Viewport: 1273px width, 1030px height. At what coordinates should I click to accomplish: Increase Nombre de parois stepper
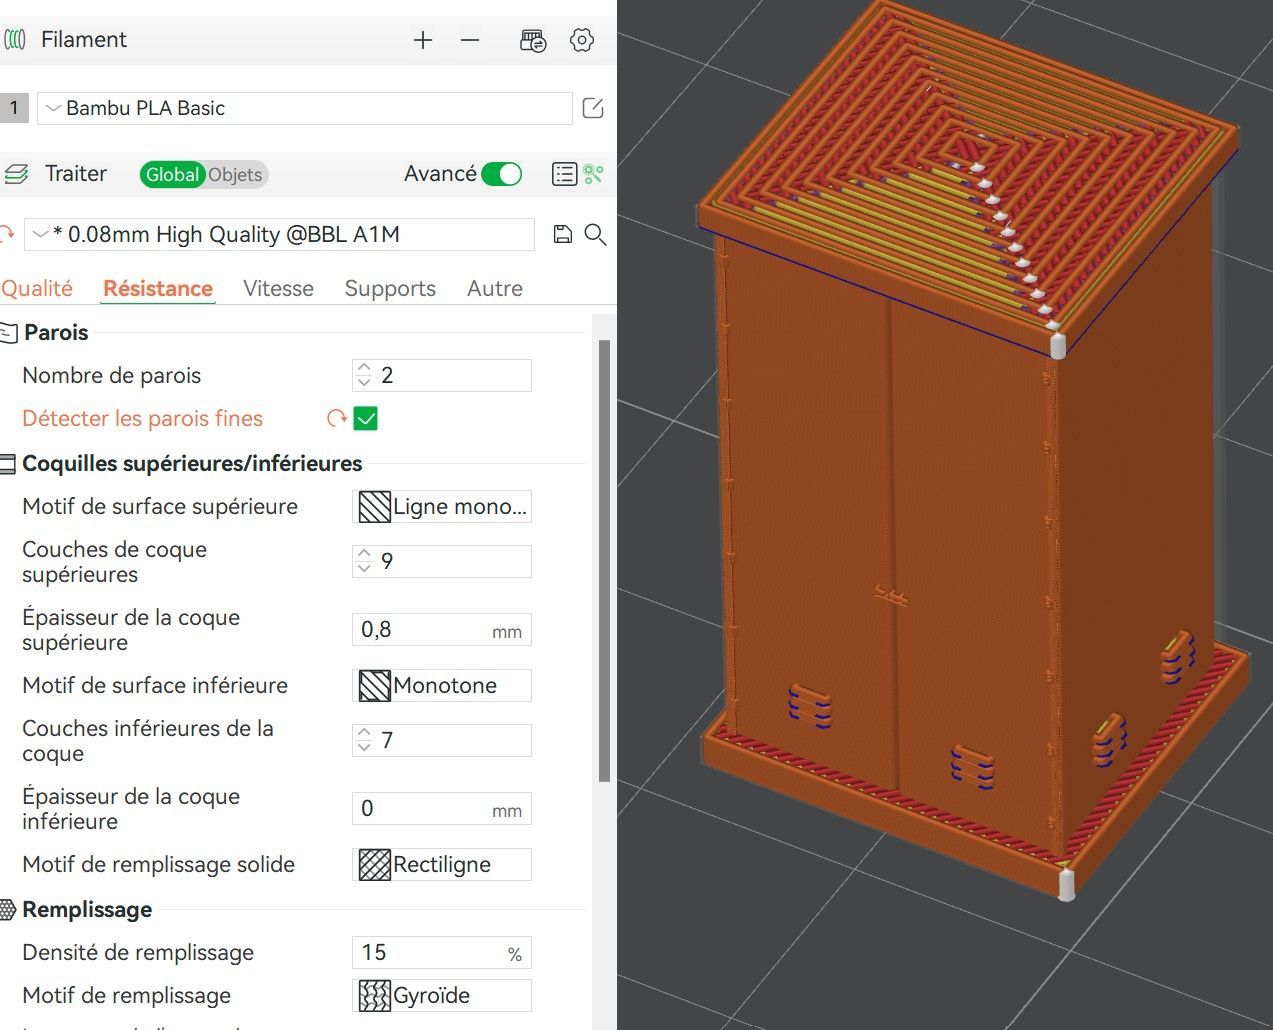364,368
